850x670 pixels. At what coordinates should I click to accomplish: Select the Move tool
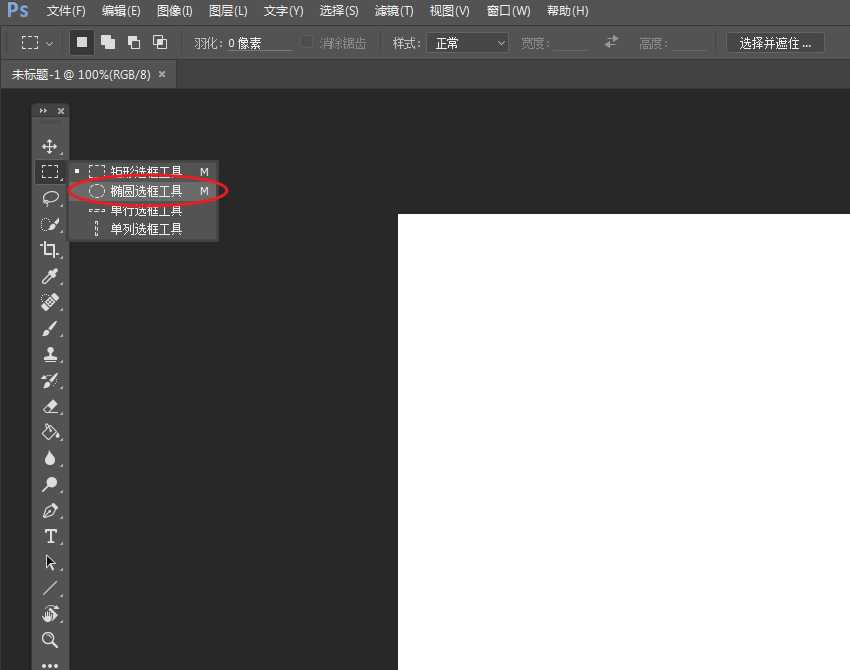[x=51, y=145]
